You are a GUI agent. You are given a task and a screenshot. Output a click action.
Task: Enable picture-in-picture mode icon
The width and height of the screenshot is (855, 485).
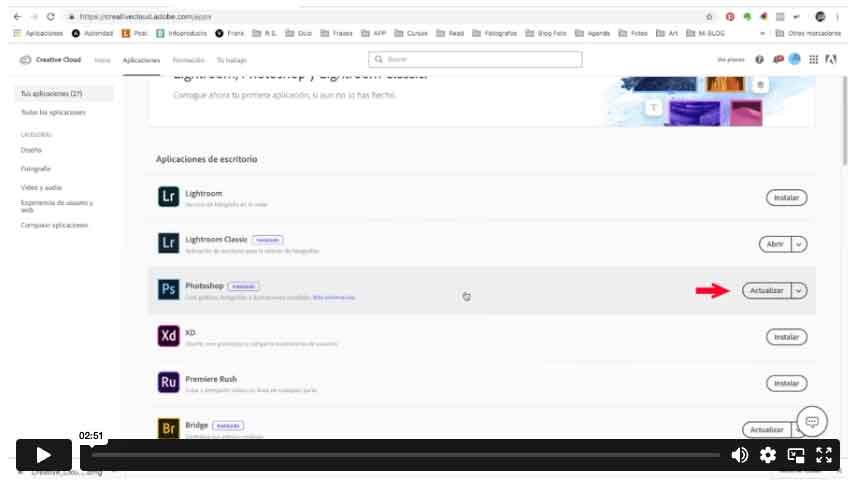pos(796,455)
